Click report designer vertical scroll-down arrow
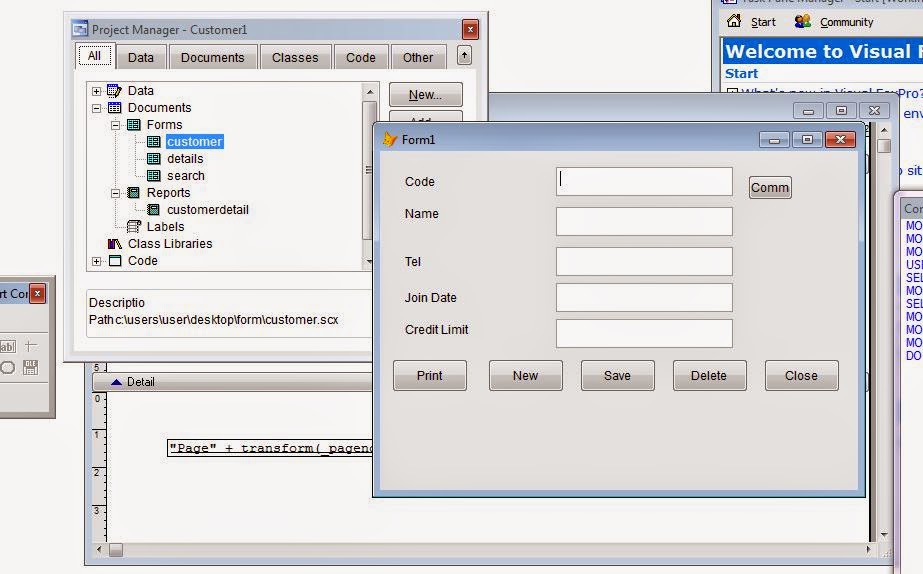Screen dimensions: 923x574 pyautogui.click(x=884, y=535)
